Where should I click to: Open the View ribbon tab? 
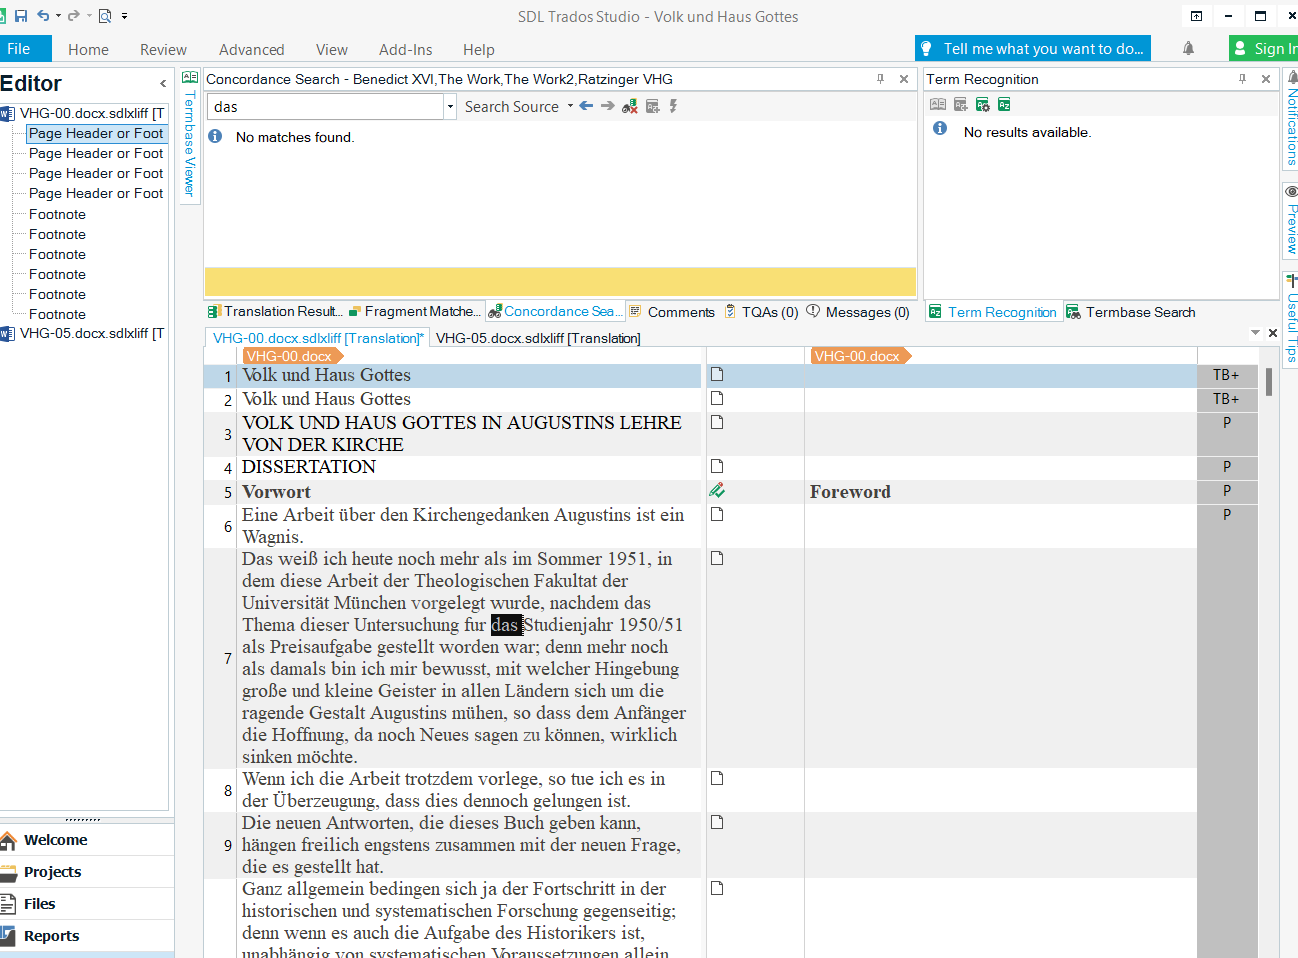click(332, 49)
